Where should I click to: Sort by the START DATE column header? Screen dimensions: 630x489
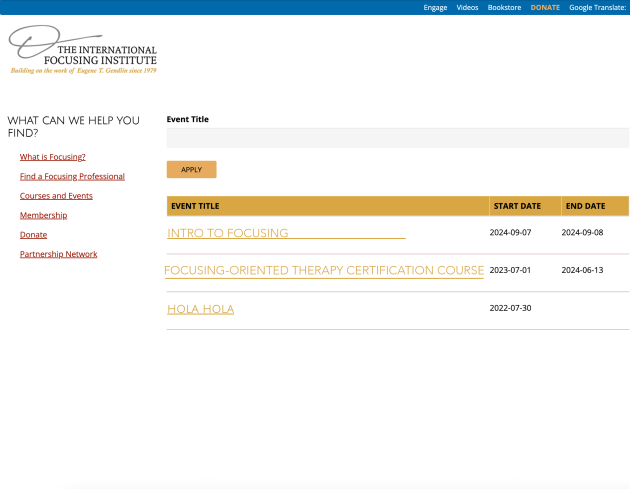tap(517, 206)
